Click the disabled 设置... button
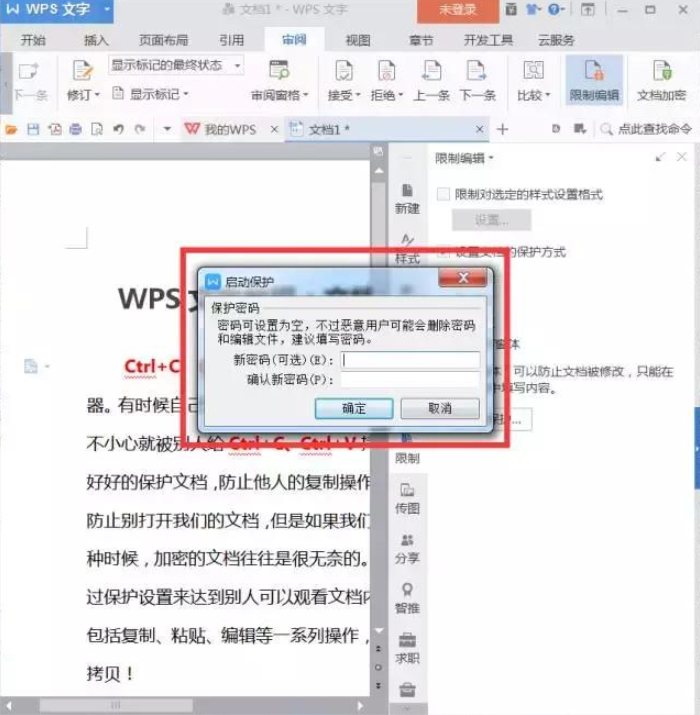Image resolution: width=700 pixels, height=715 pixels. click(492, 220)
